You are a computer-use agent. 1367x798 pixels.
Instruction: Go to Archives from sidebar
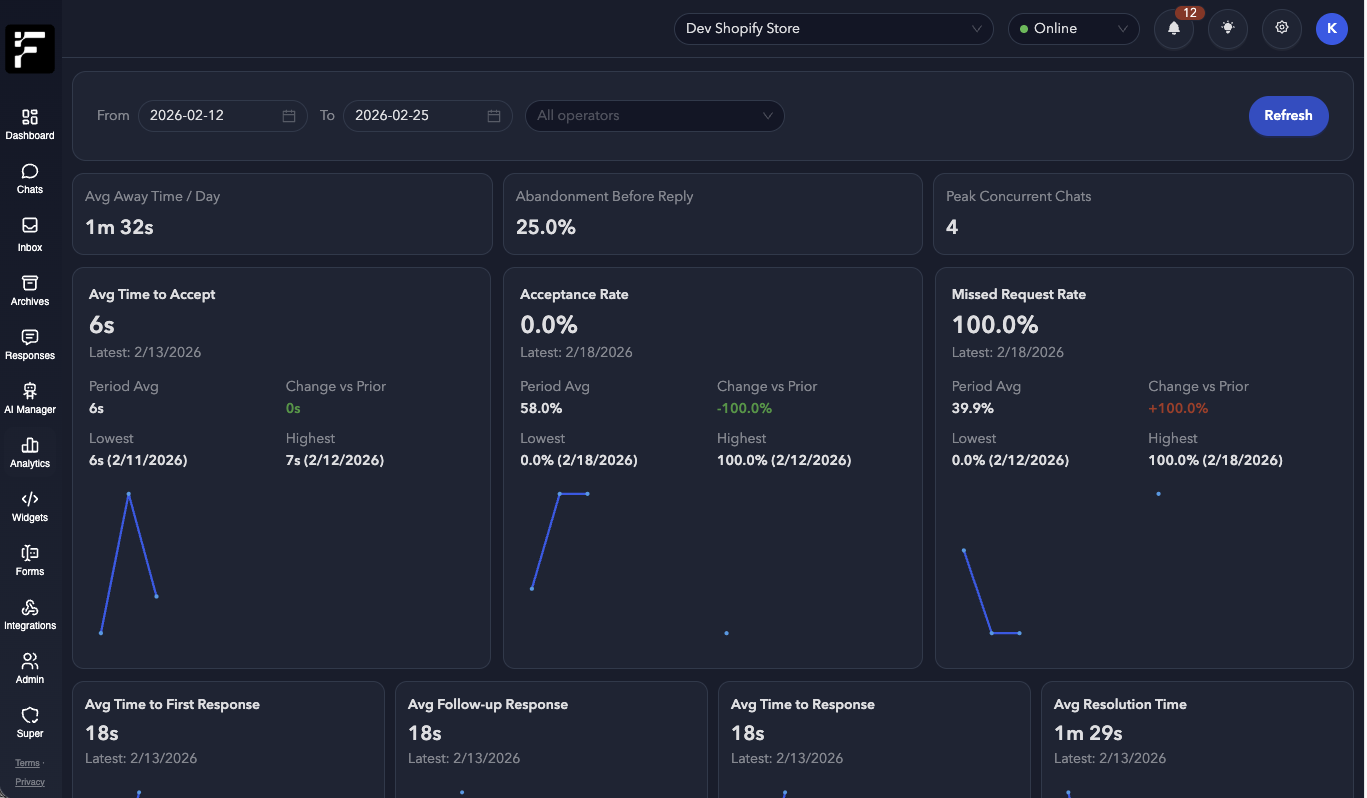[29, 289]
